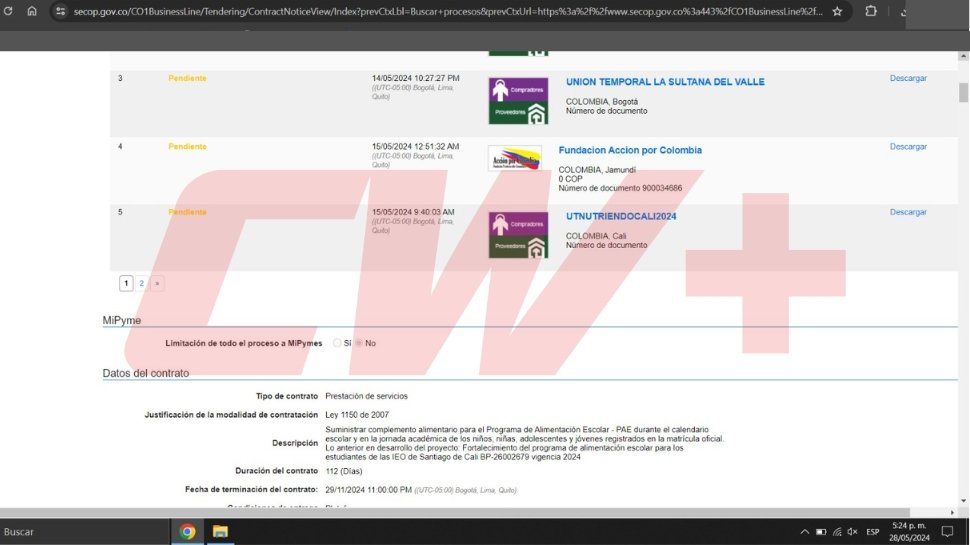Click Ley 1150 de 2007 text
The width and height of the screenshot is (970, 545).
tap(357, 414)
